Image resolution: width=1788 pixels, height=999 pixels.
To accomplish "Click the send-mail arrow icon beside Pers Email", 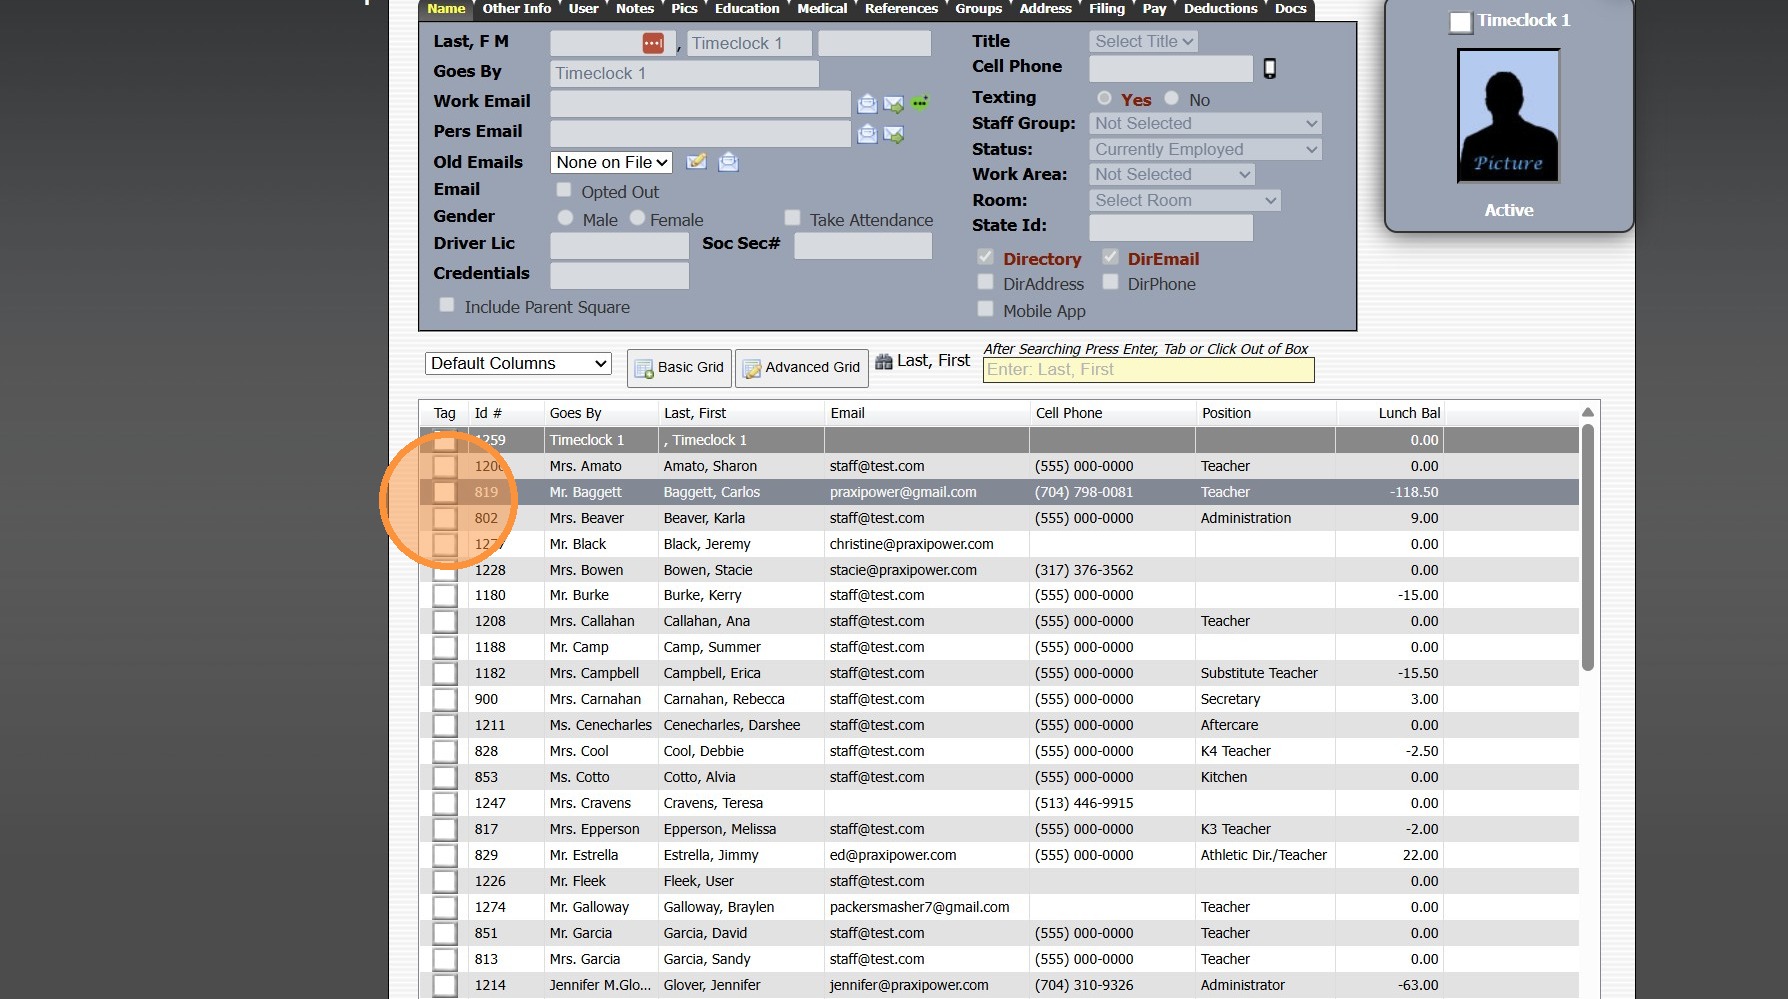I will pos(894,134).
